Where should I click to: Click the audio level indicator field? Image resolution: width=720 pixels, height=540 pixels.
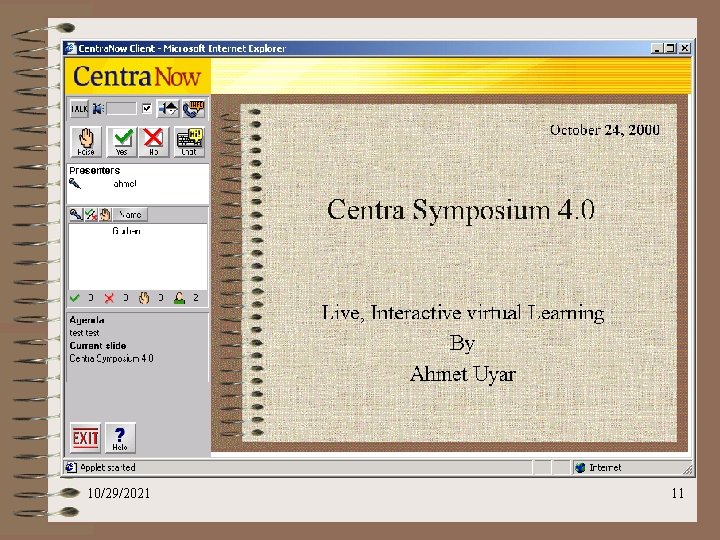pyautogui.click(x=121, y=109)
